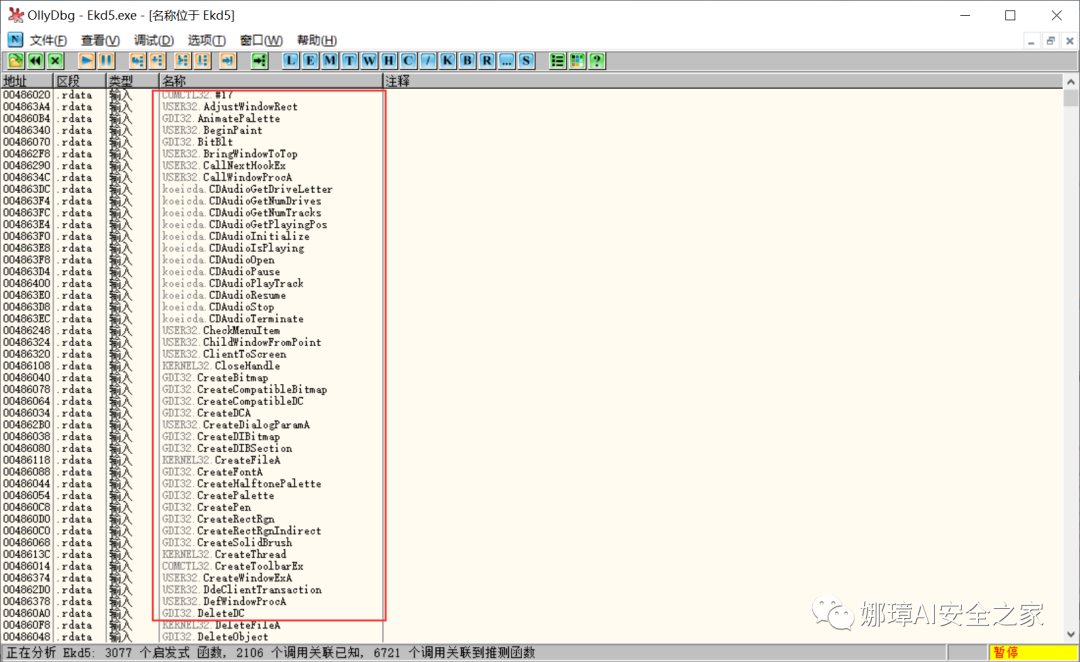This screenshot has height=662, width=1080.
Task: Click the Restart program rewind icon
Action: [x=35, y=61]
